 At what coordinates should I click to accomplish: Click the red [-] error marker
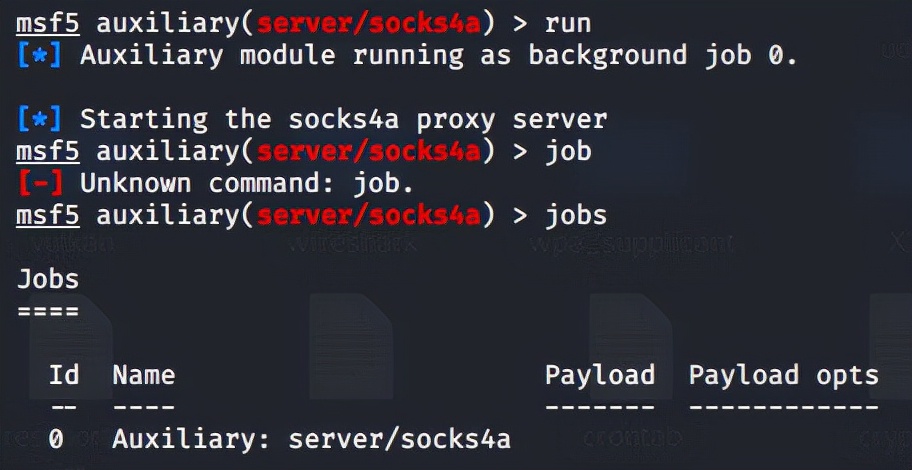40,184
